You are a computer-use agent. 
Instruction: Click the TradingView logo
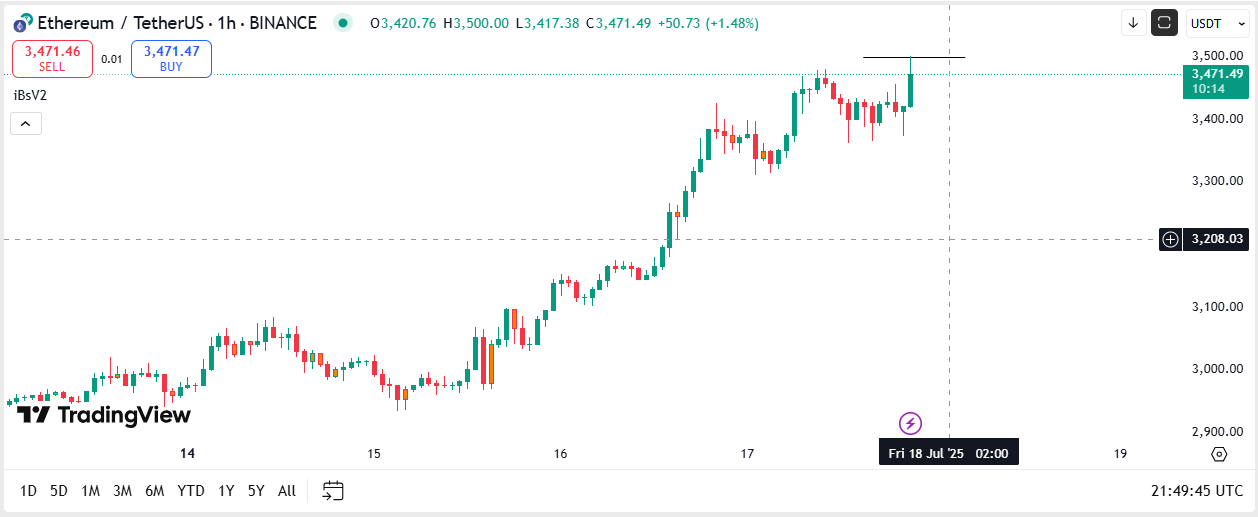[104, 415]
